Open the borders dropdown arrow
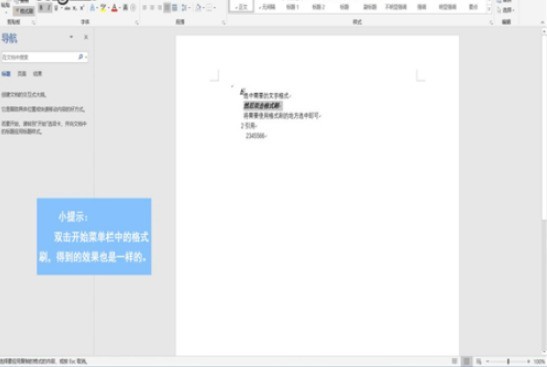Image resolution: width=547 pixels, height=367 pixels. pos(214,8)
